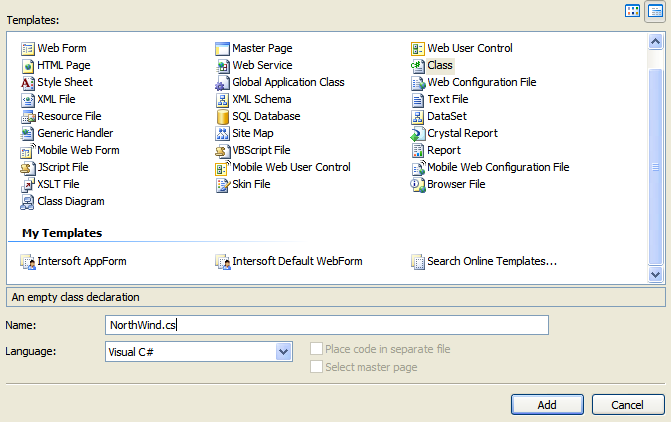Click the Add button
The image size is (671, 422).
(x=547, y=405)
